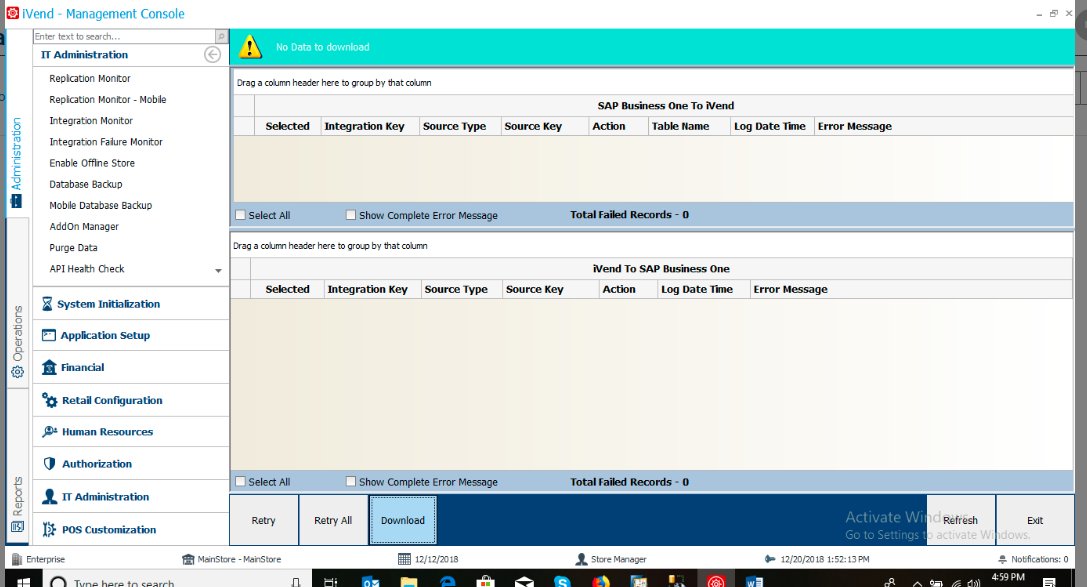Open Database Backup
Viewport: 1087px width, 587px height.
click(x=86, y=184)
